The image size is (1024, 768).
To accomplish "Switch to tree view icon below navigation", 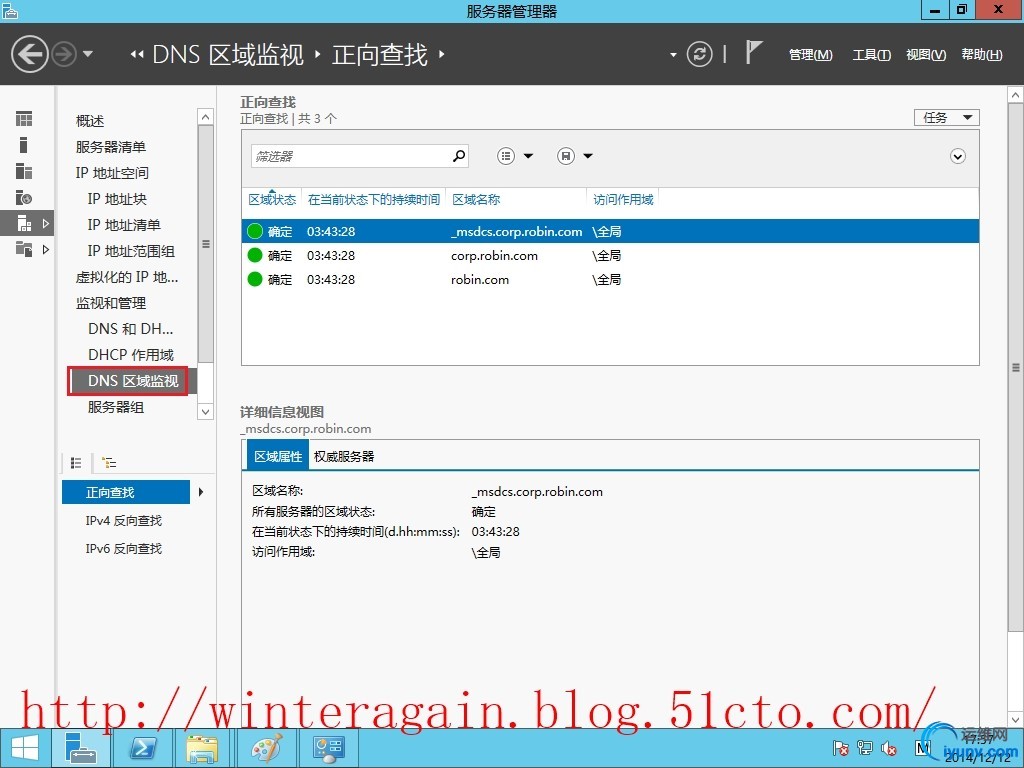I will coord(108,463).
